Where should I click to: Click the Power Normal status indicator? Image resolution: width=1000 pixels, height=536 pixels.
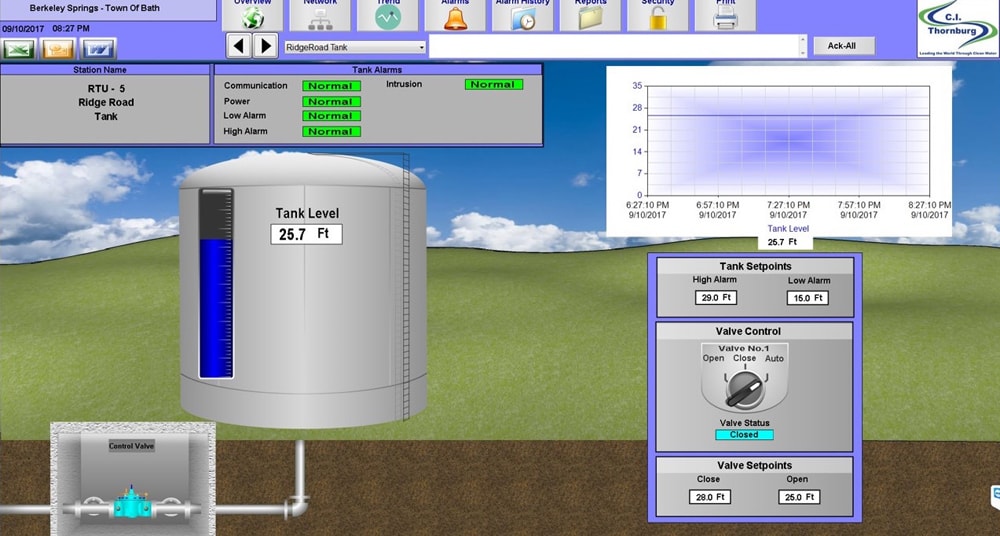[x=331, y=101]
